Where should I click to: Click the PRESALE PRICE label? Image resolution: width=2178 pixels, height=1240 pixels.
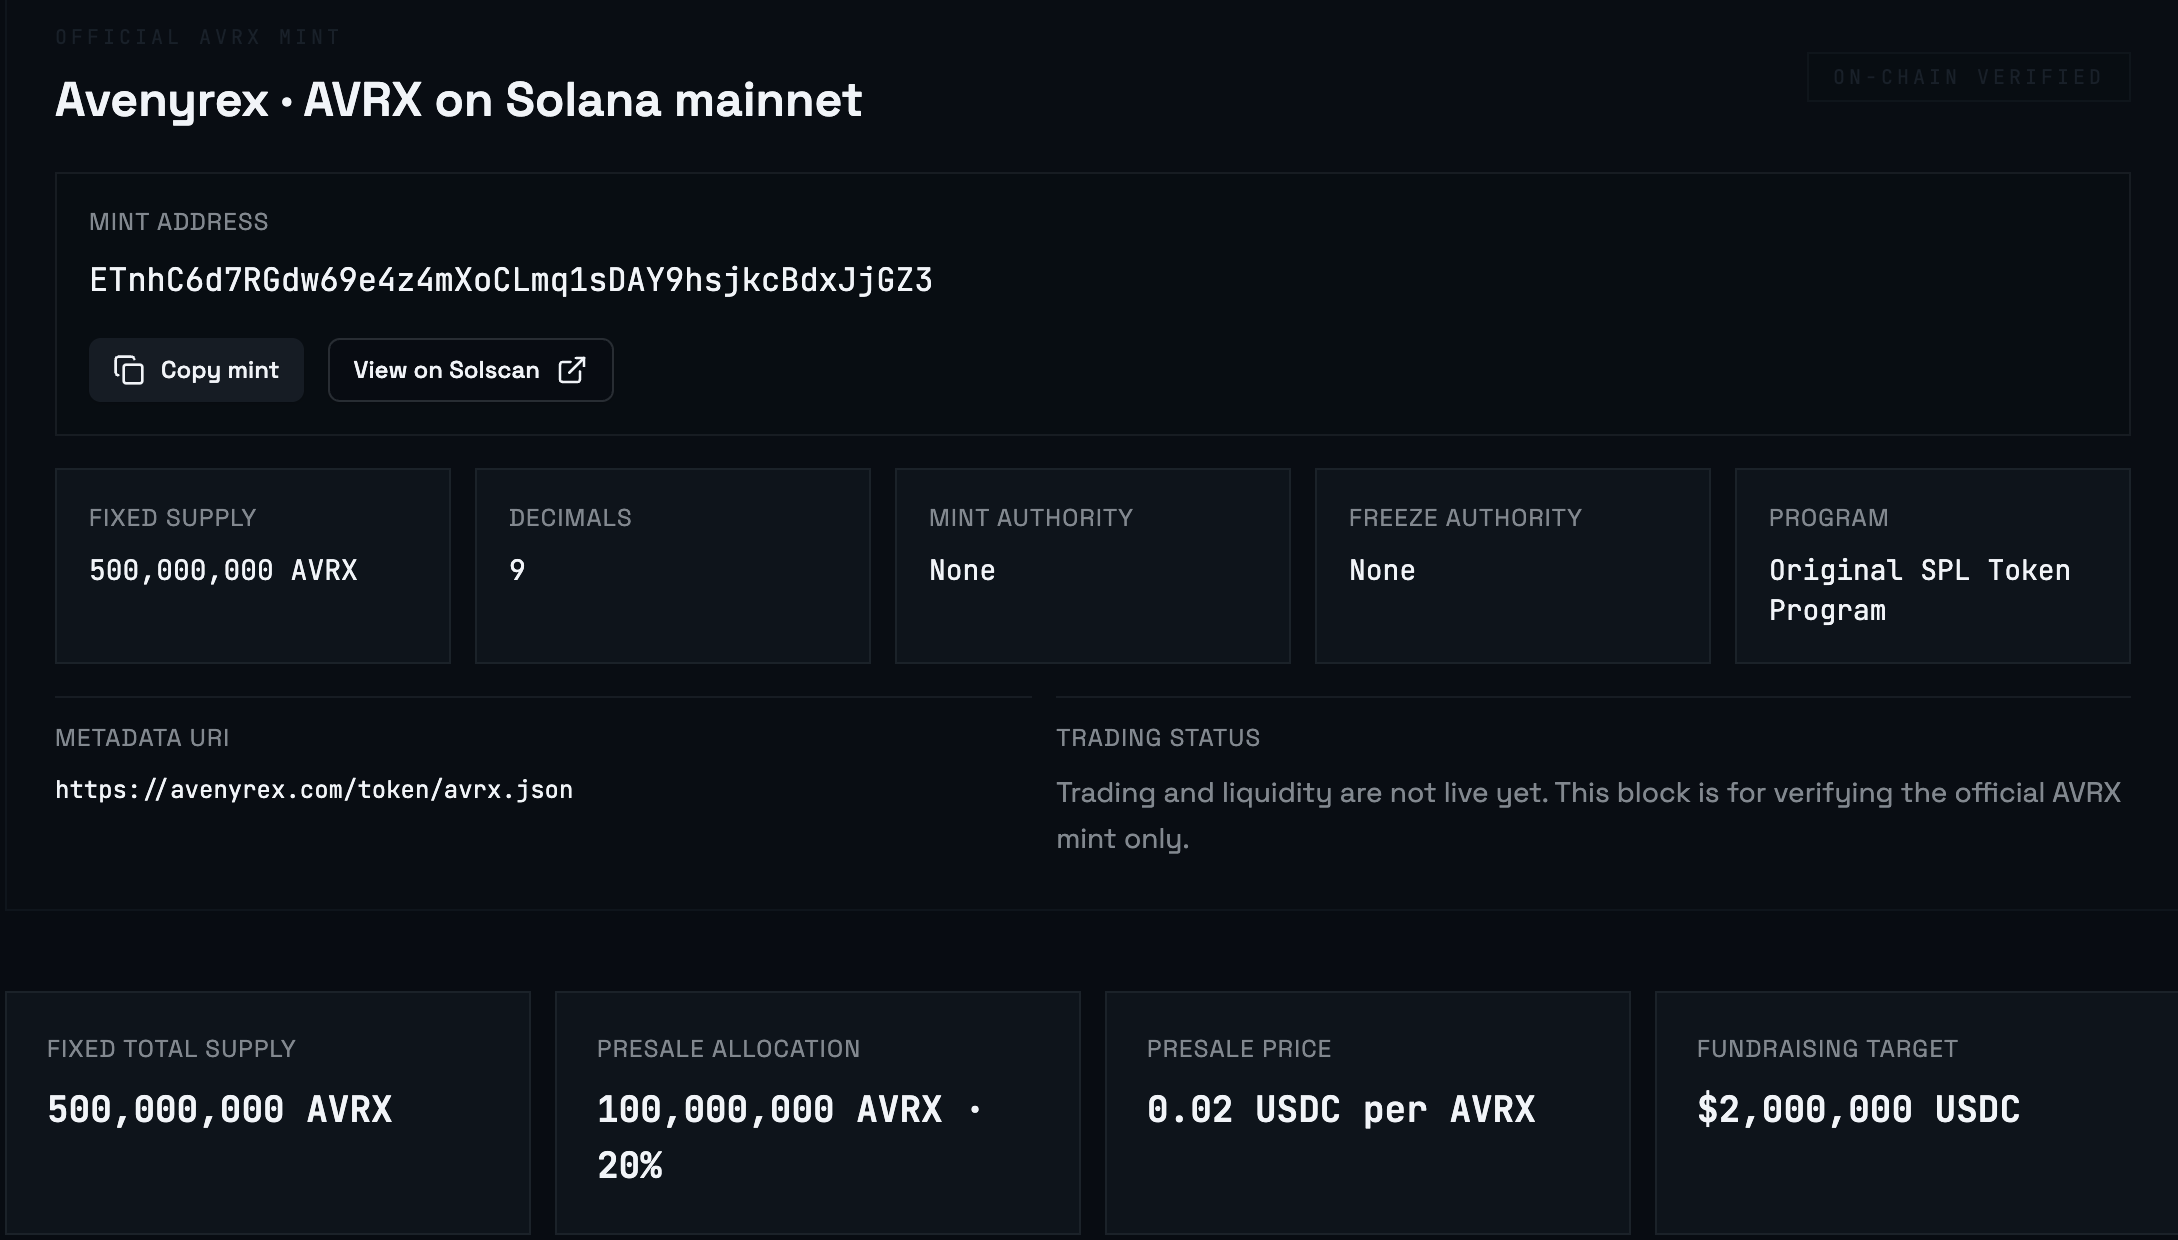coord(1239,1049)
